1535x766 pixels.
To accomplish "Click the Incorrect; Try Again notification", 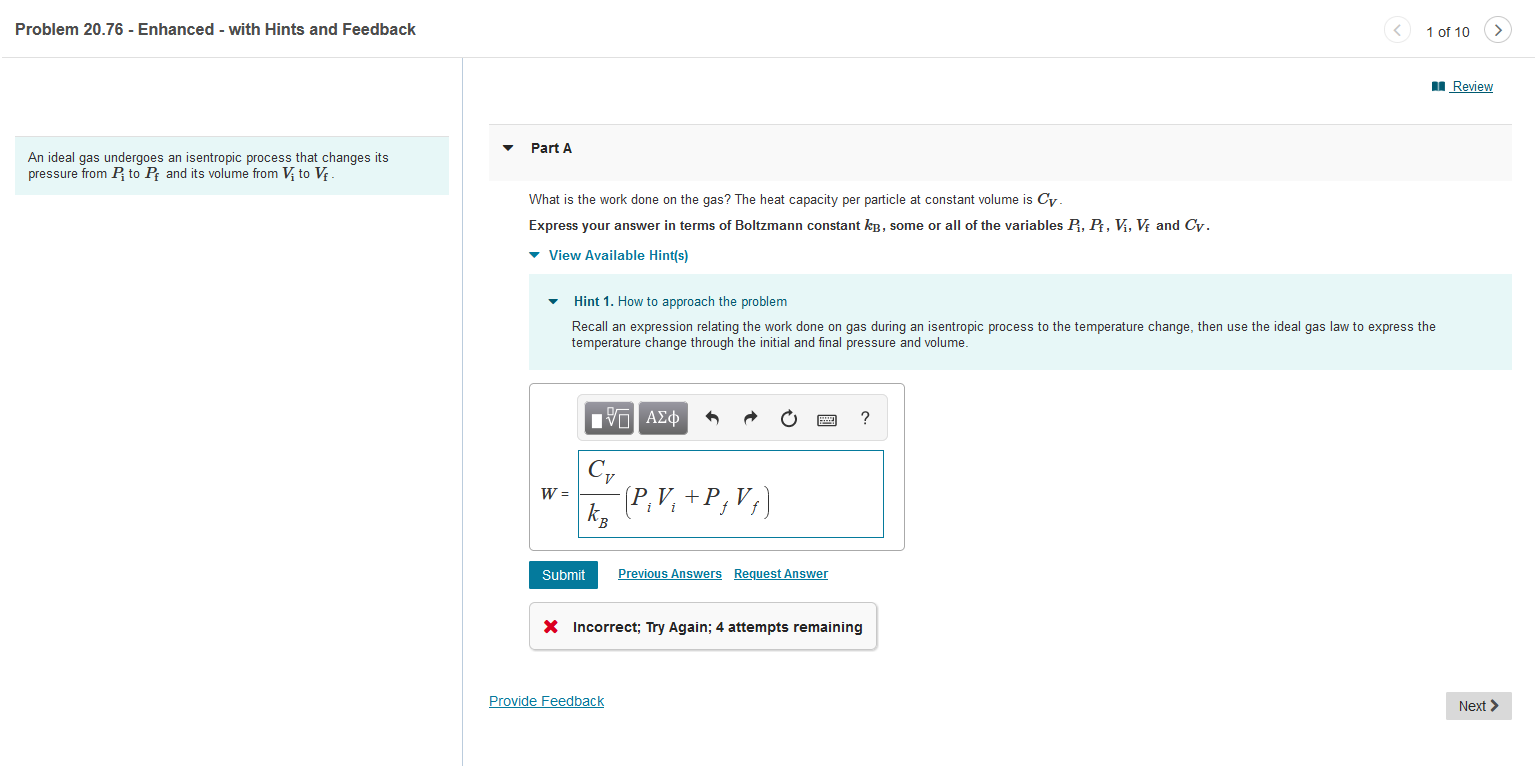I will click(x=703, y=626).
